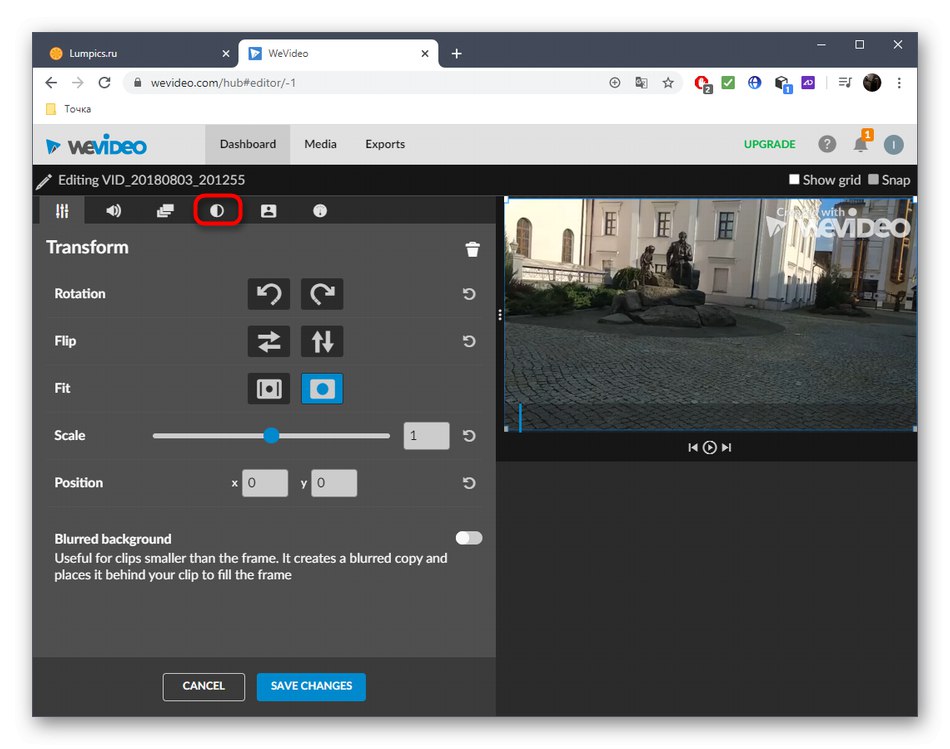950x749 pixels.
Task: Delete clip with the trash icon
Action: point(472,249)
